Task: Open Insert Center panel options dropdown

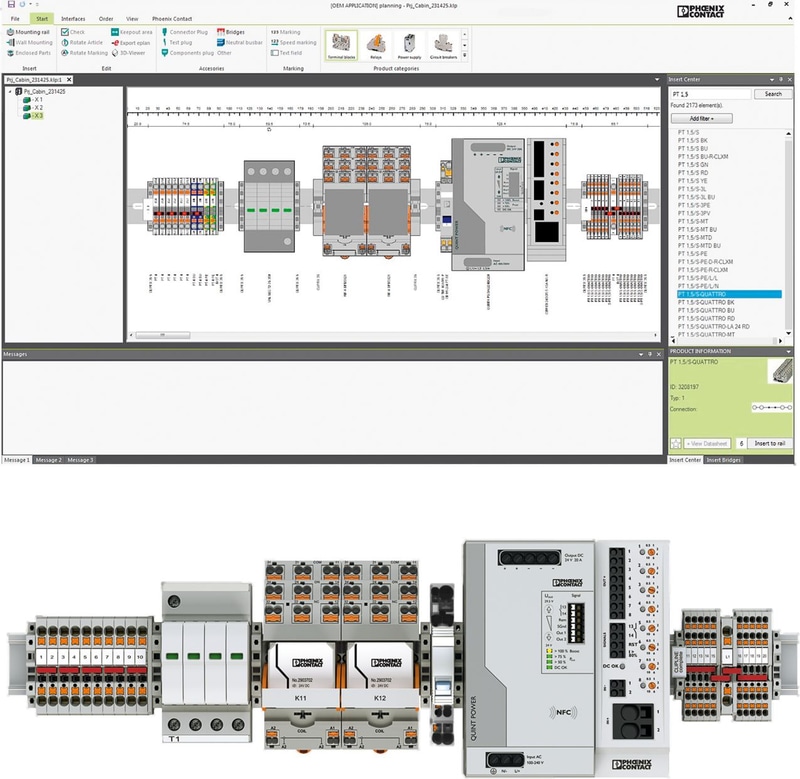Action: click(771, 80)
